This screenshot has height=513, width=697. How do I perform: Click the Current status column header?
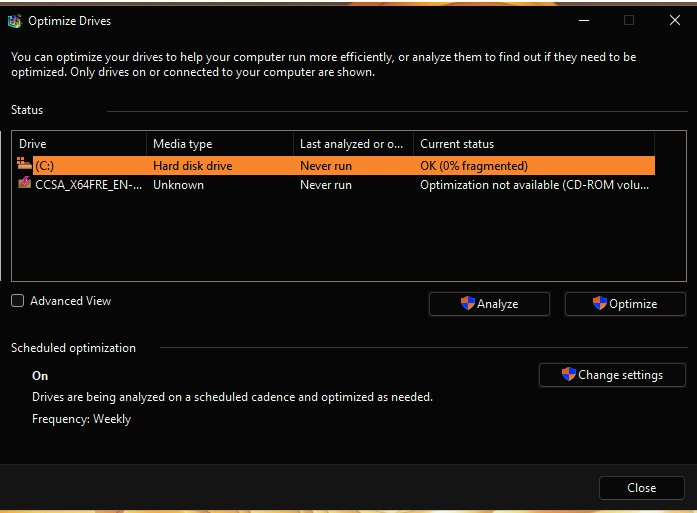(534, 144)
